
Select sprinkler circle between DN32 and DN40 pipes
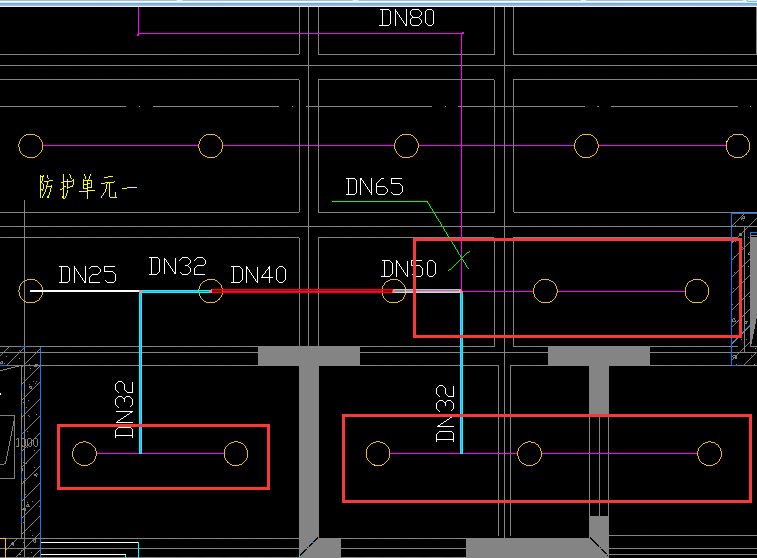pyautogui.click(x=210, y=291)
